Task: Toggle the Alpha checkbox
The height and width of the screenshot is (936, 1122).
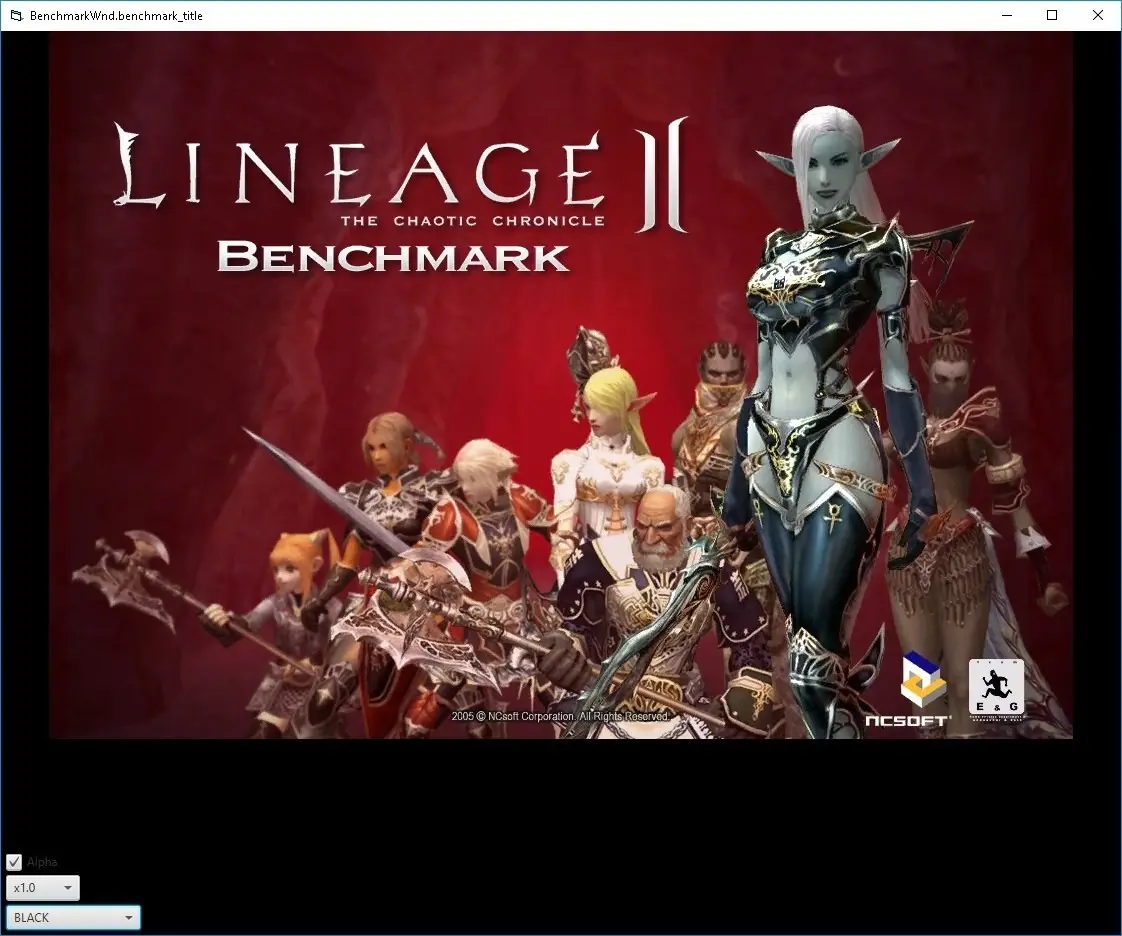Action: [14, 862]
